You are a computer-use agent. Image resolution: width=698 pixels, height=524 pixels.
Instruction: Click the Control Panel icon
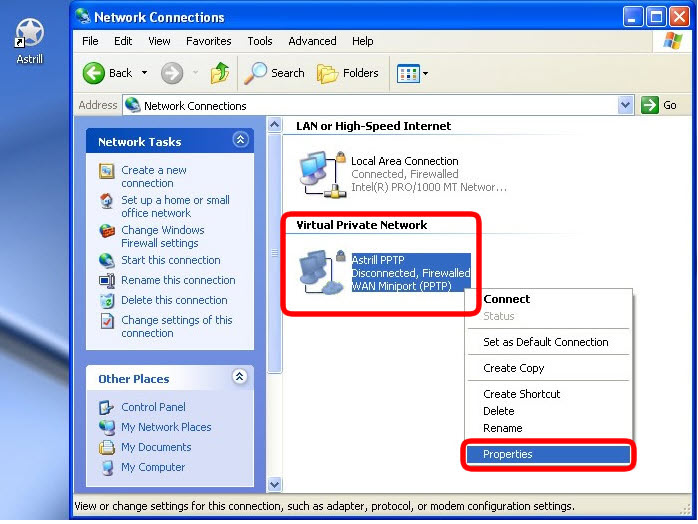106,407
